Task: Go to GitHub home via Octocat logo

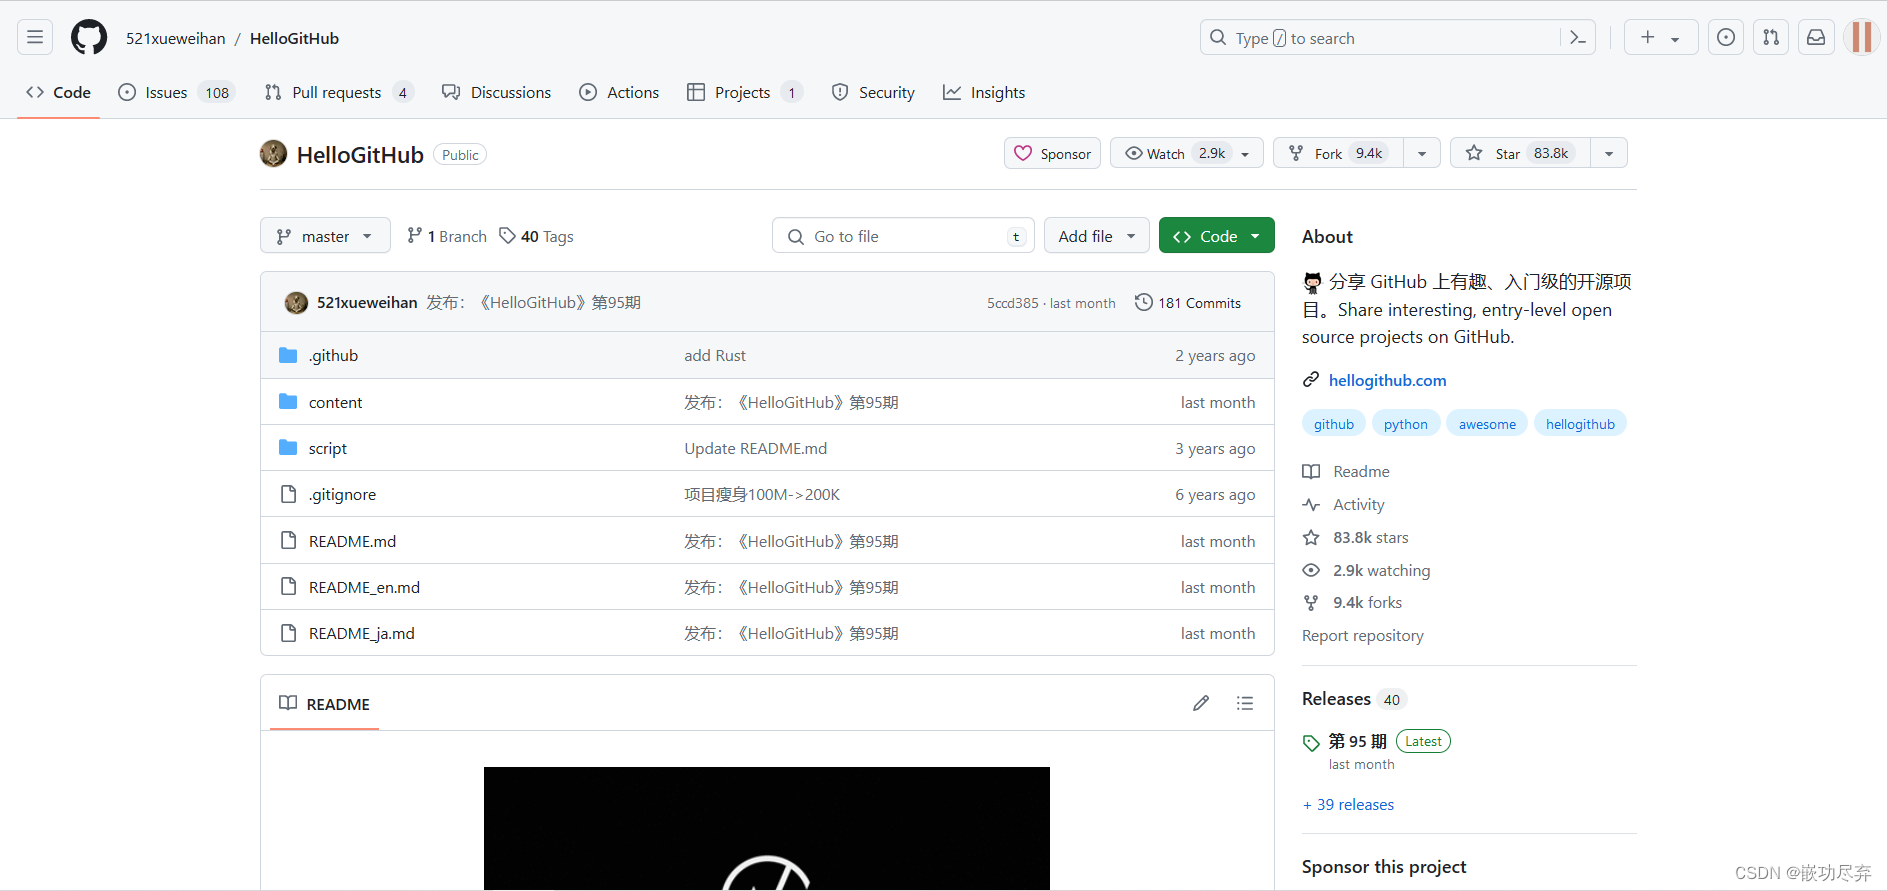Action: pos(89,38)
